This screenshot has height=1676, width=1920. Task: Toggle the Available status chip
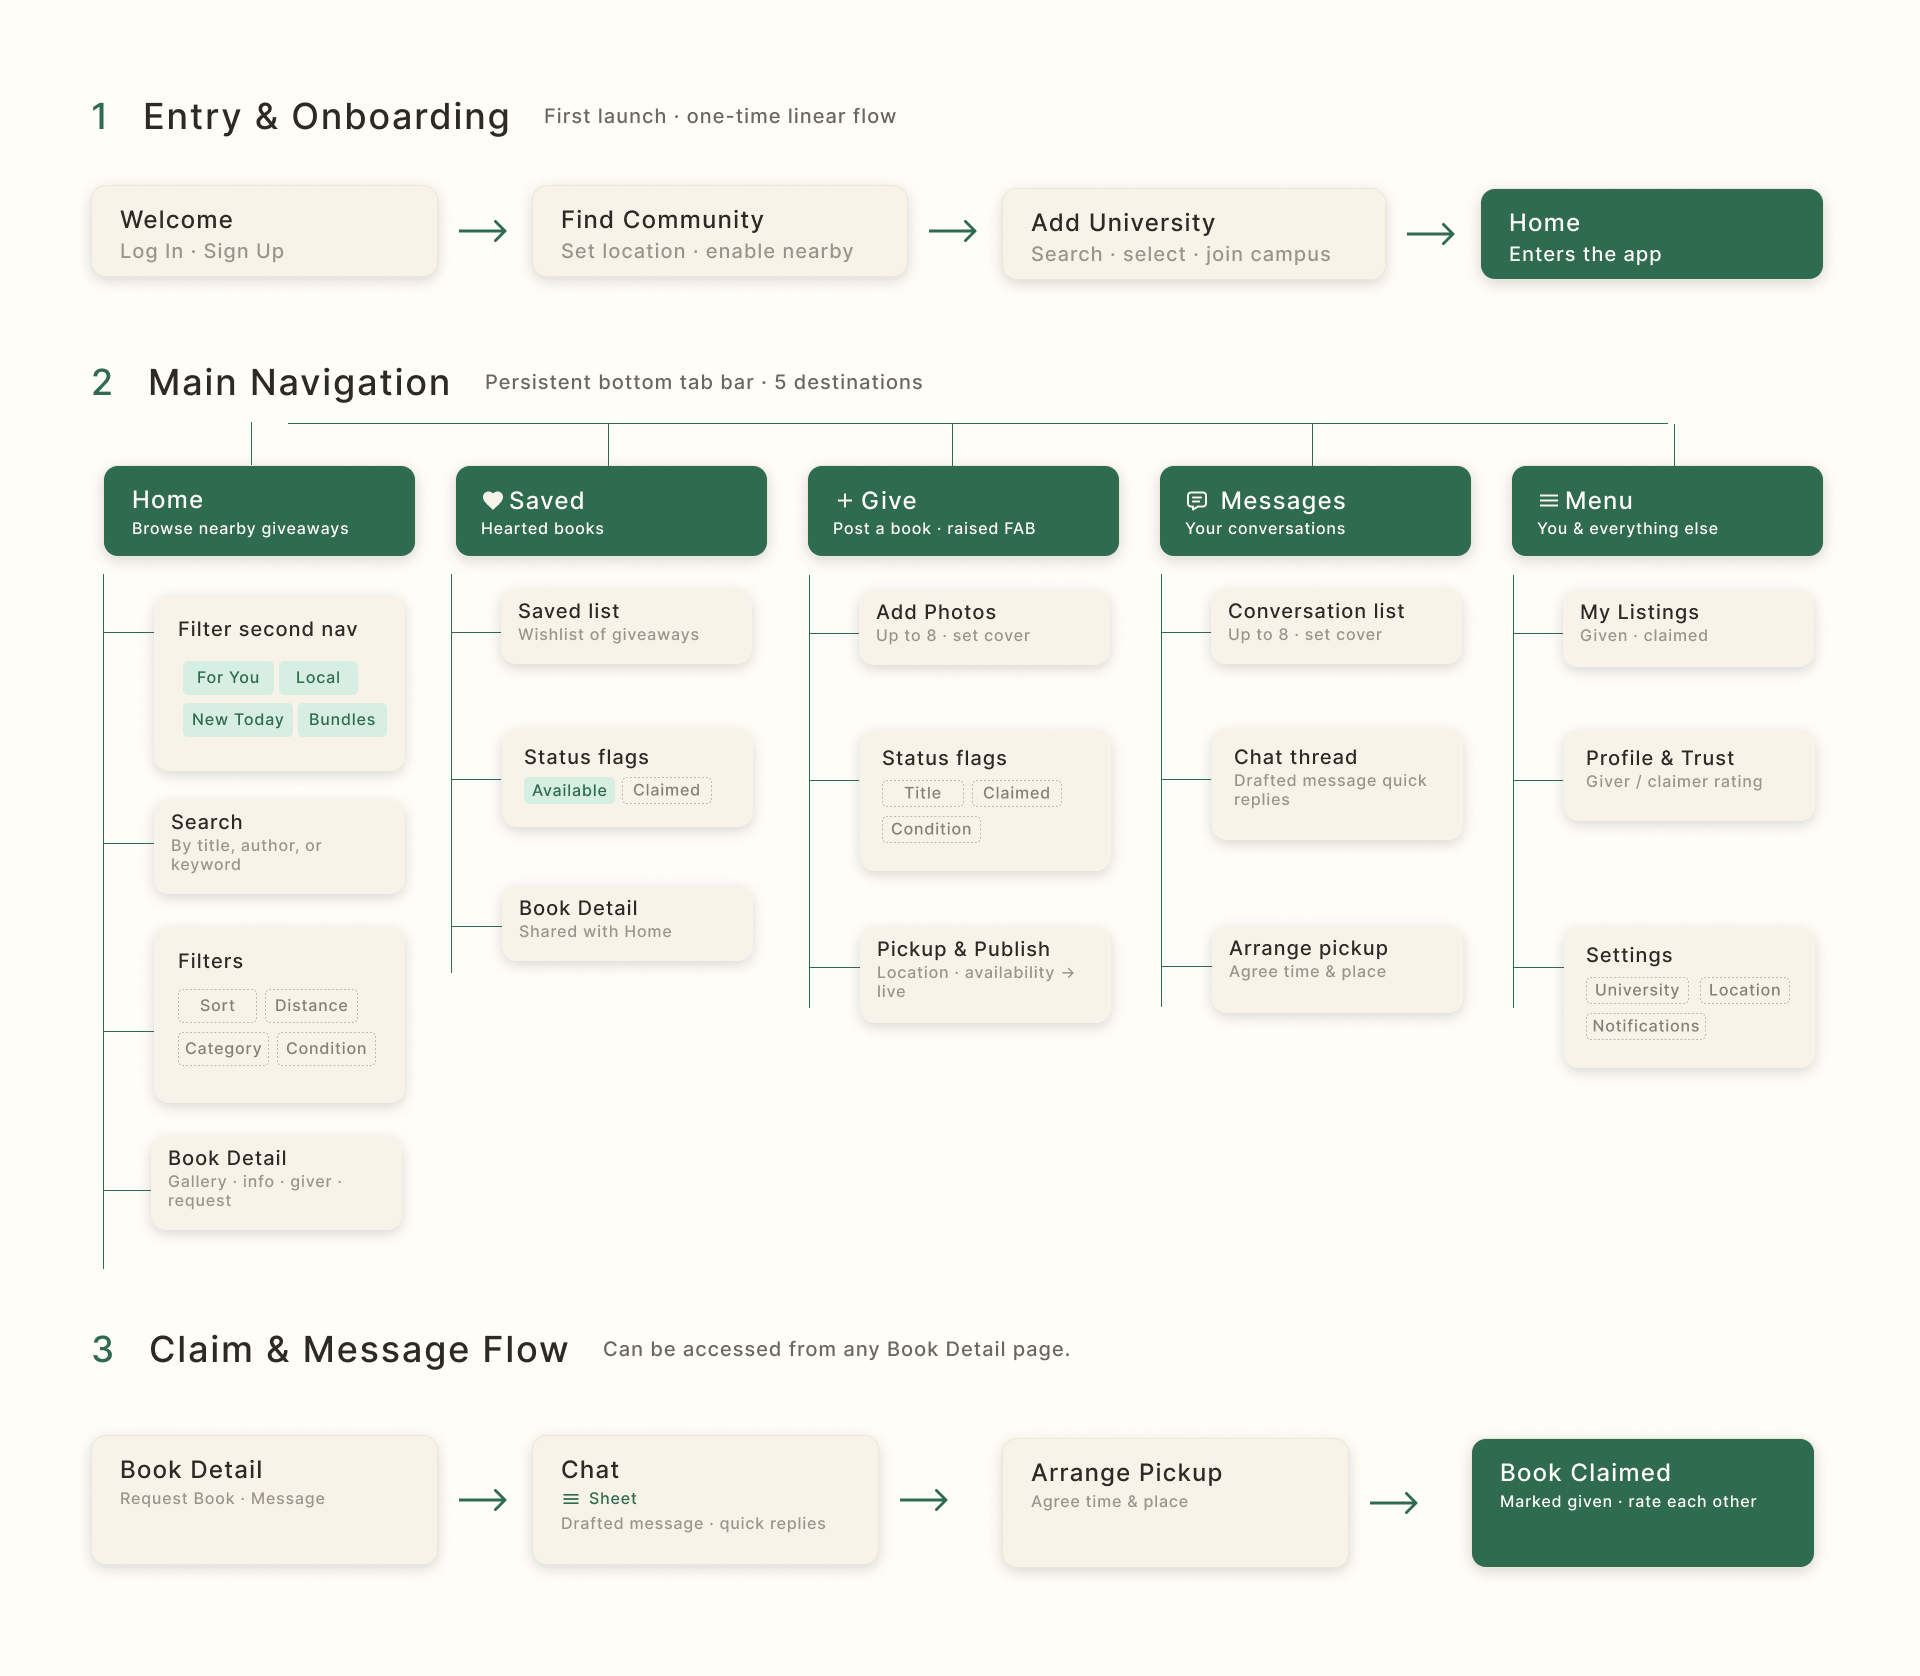tap(569, 790)
